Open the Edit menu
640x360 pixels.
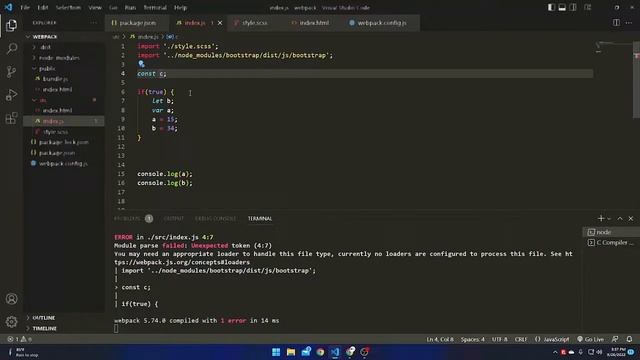(43, 7)
